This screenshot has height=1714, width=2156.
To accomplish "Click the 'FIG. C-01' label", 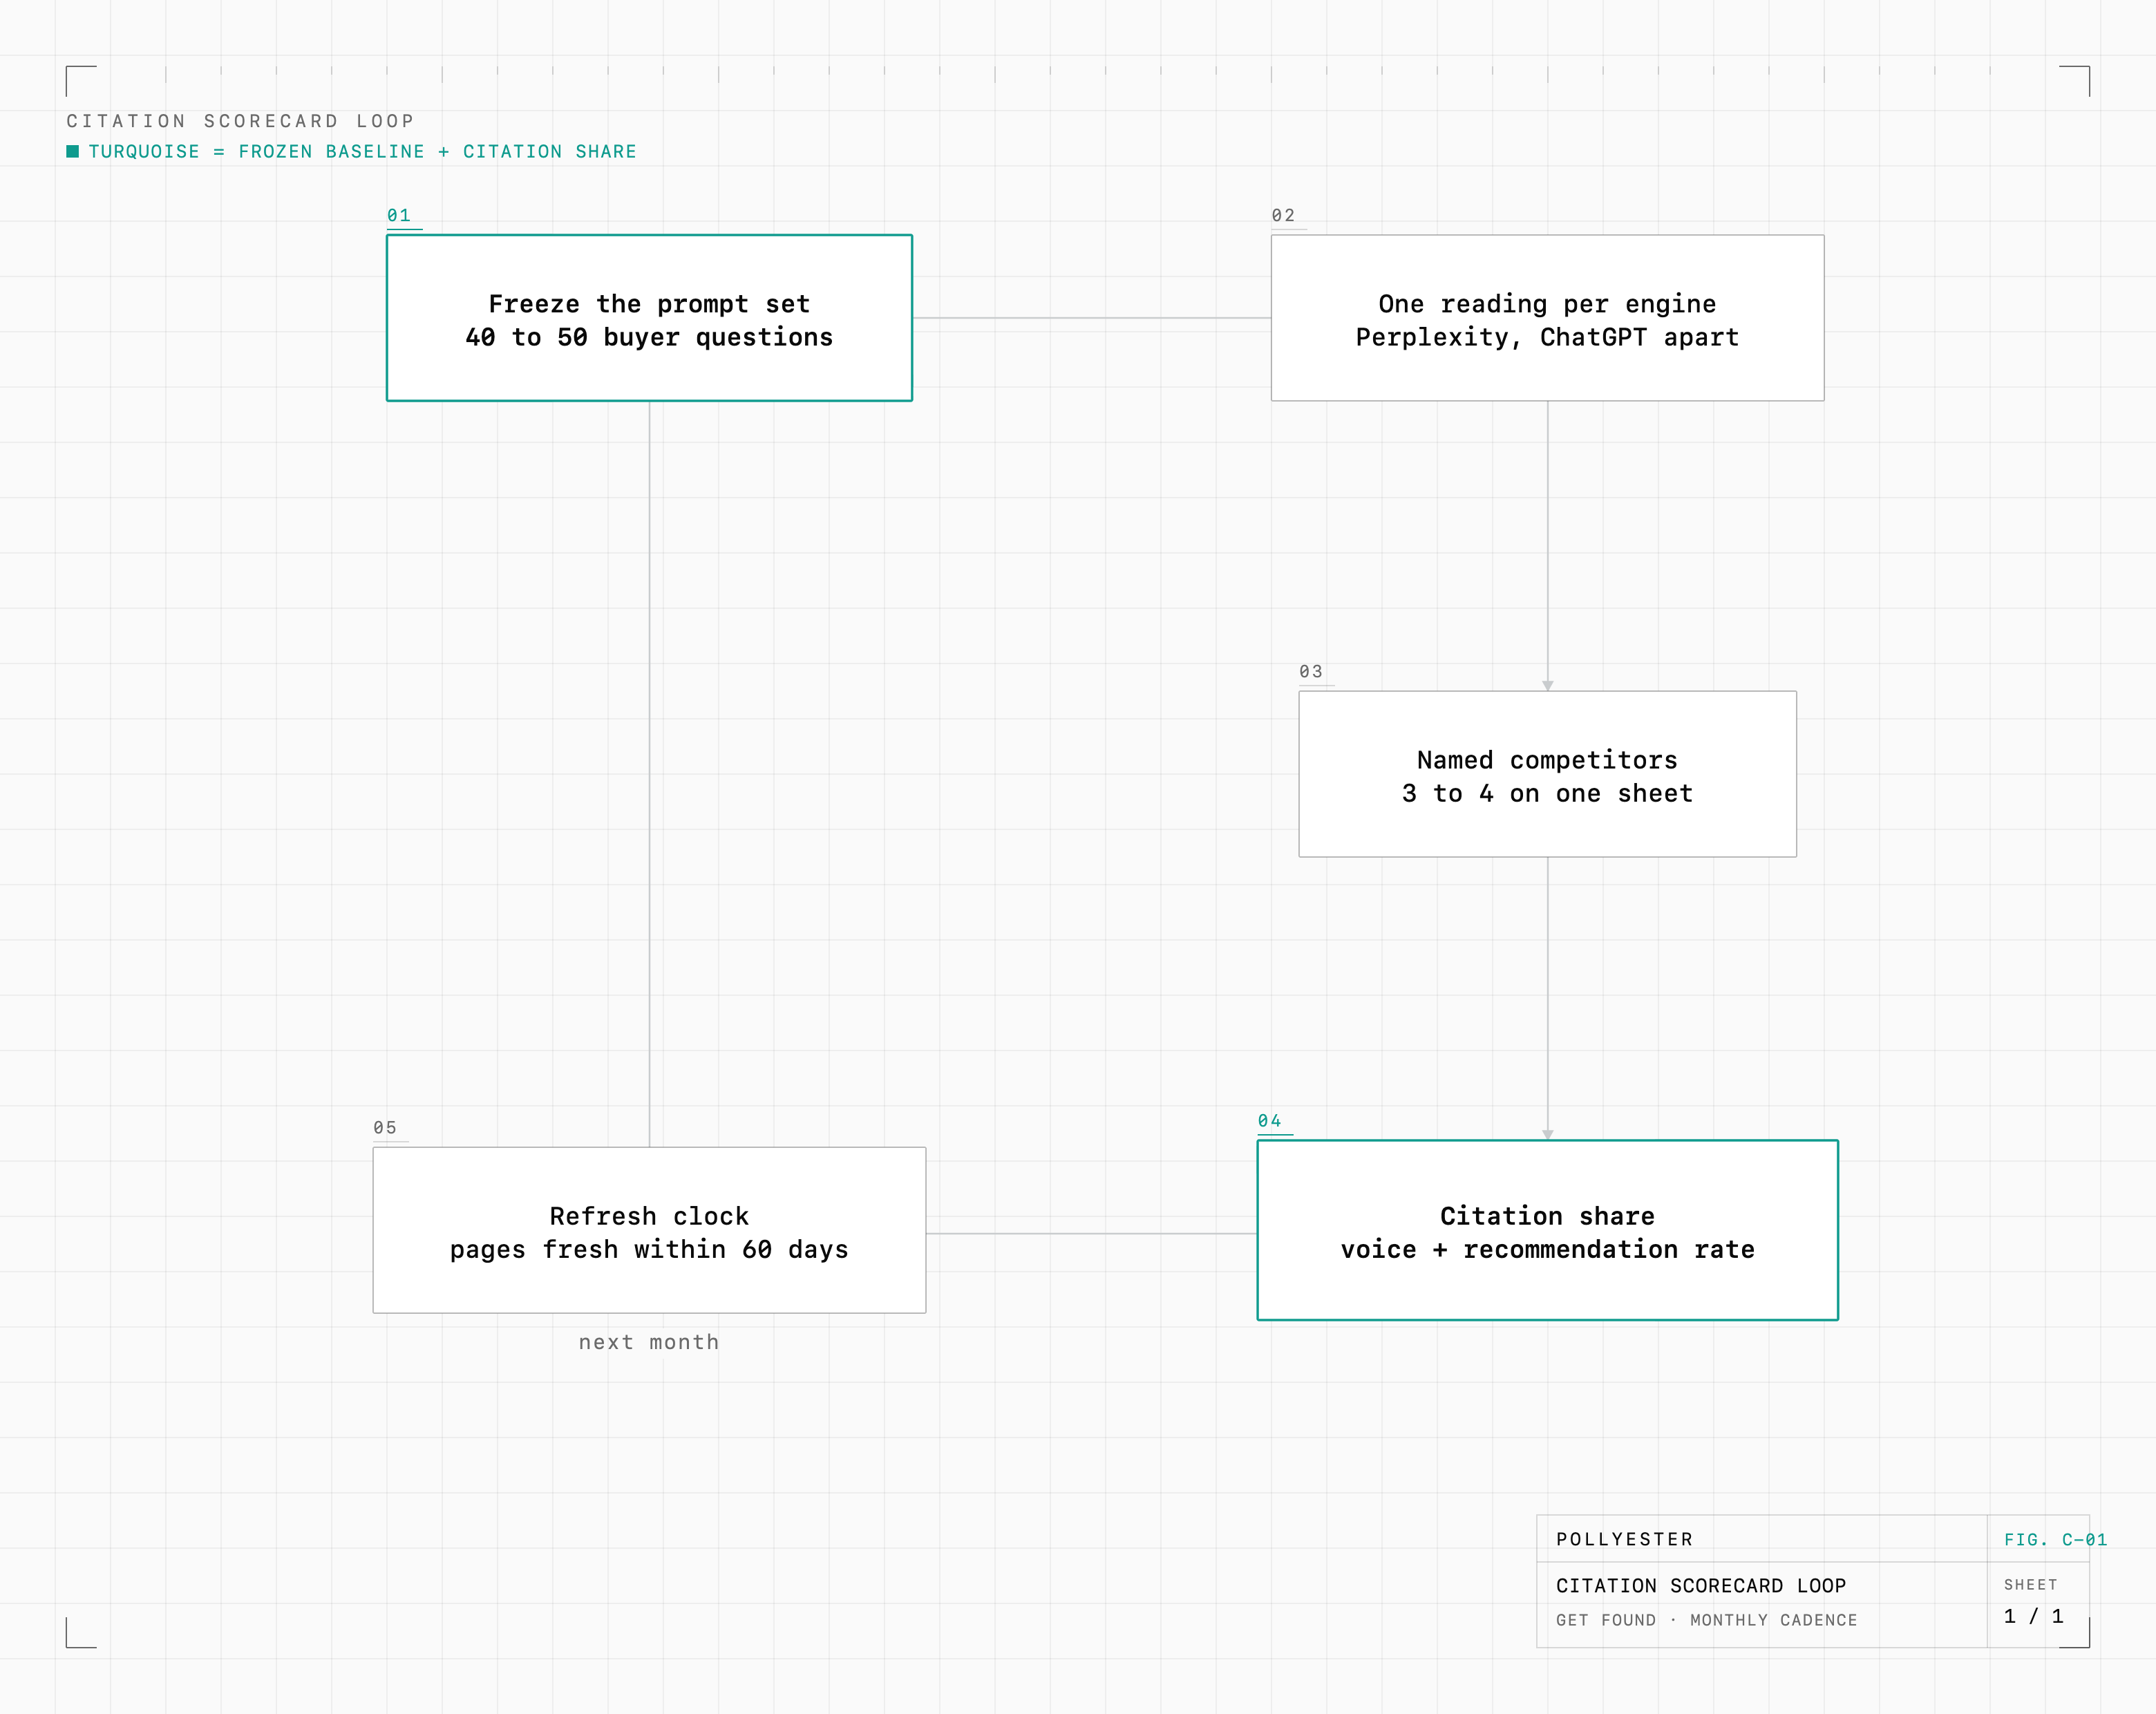I will tap(2055, 1540).
